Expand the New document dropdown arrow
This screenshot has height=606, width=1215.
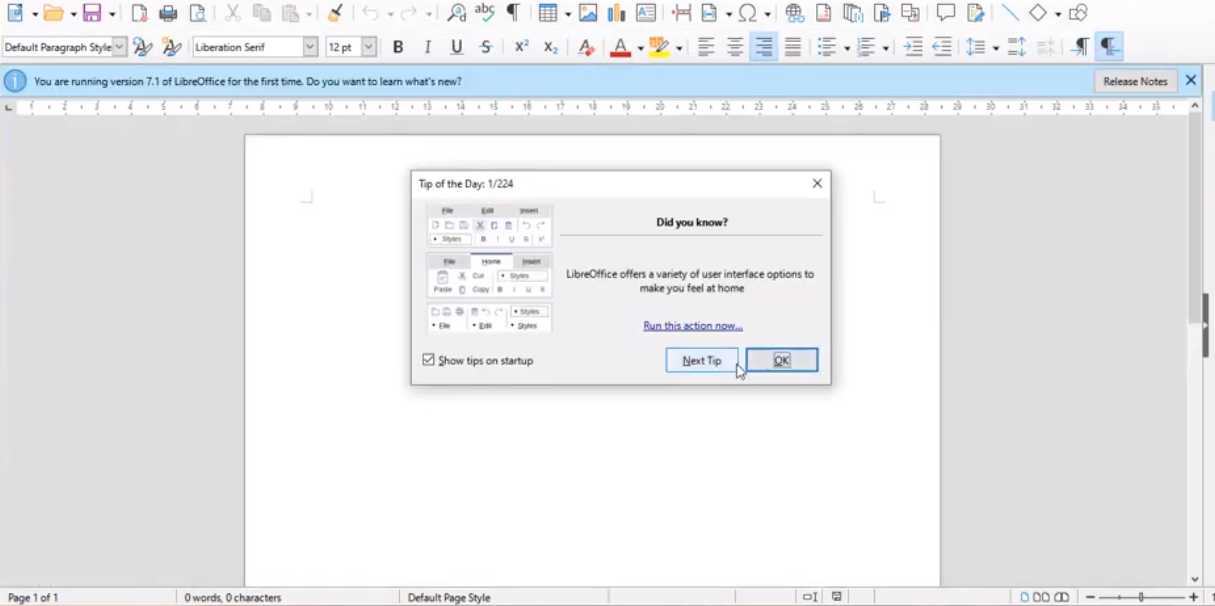[x=34, y=14]
